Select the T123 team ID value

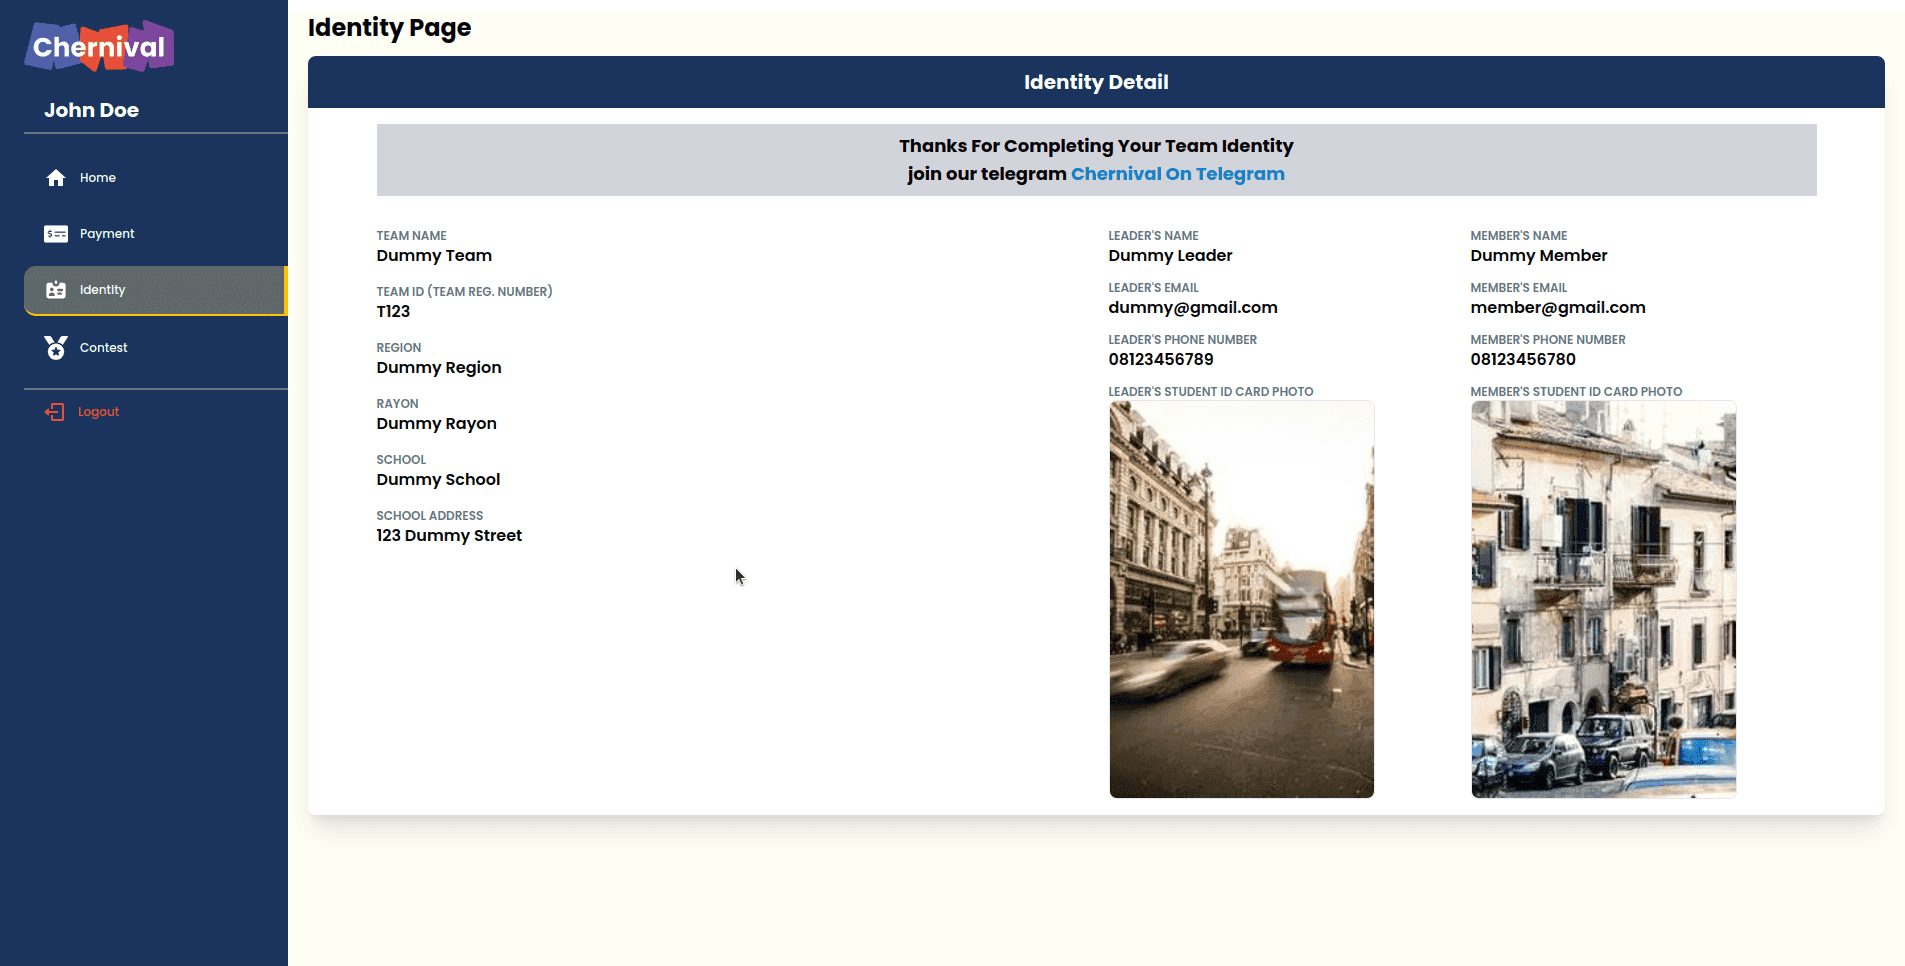pyautogui.click(x=393, y=312)
